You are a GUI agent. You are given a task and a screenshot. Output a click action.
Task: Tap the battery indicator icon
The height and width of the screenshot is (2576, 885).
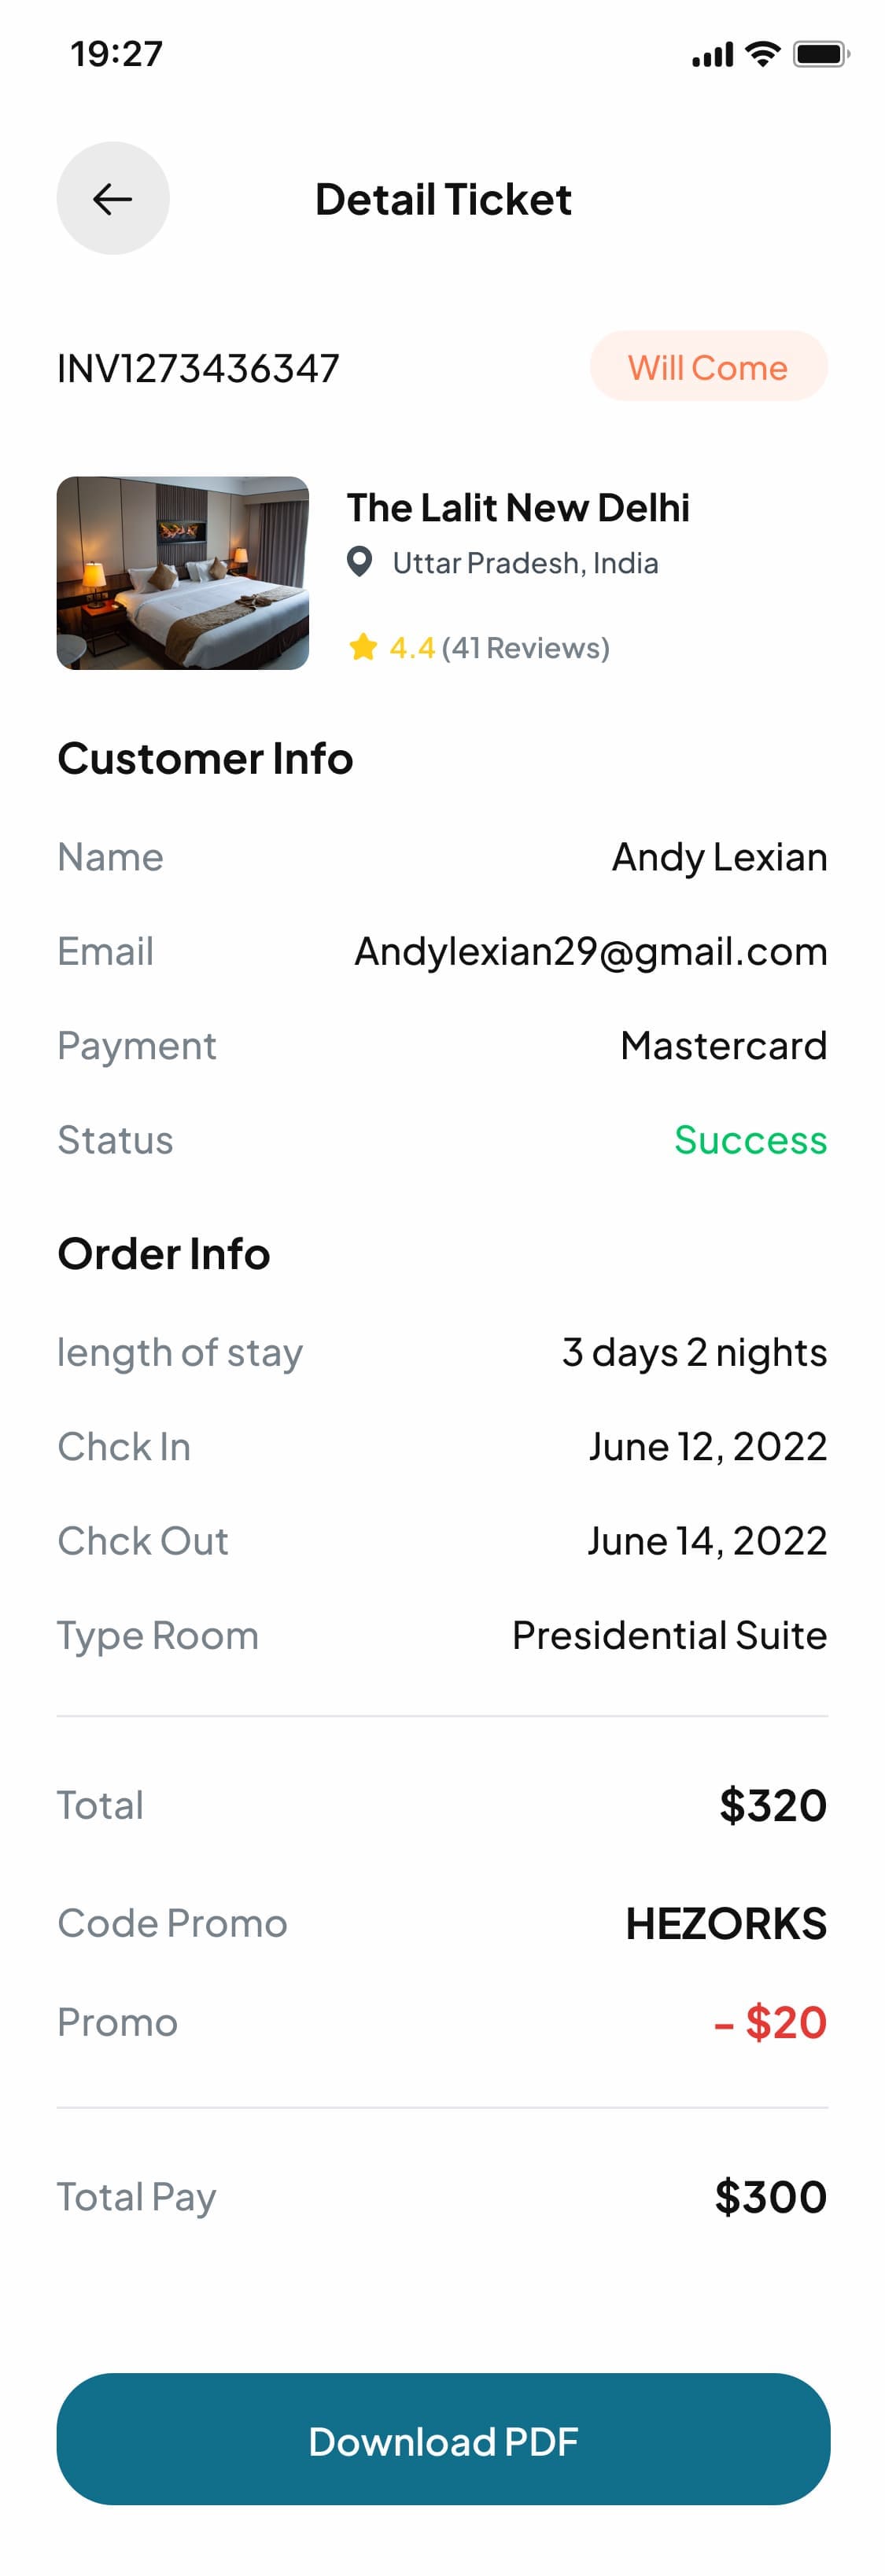(x=821, y=54)
